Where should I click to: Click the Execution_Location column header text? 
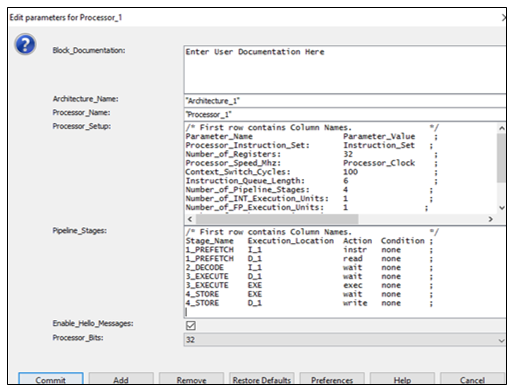pyautogui.click(x=291, y=241)
